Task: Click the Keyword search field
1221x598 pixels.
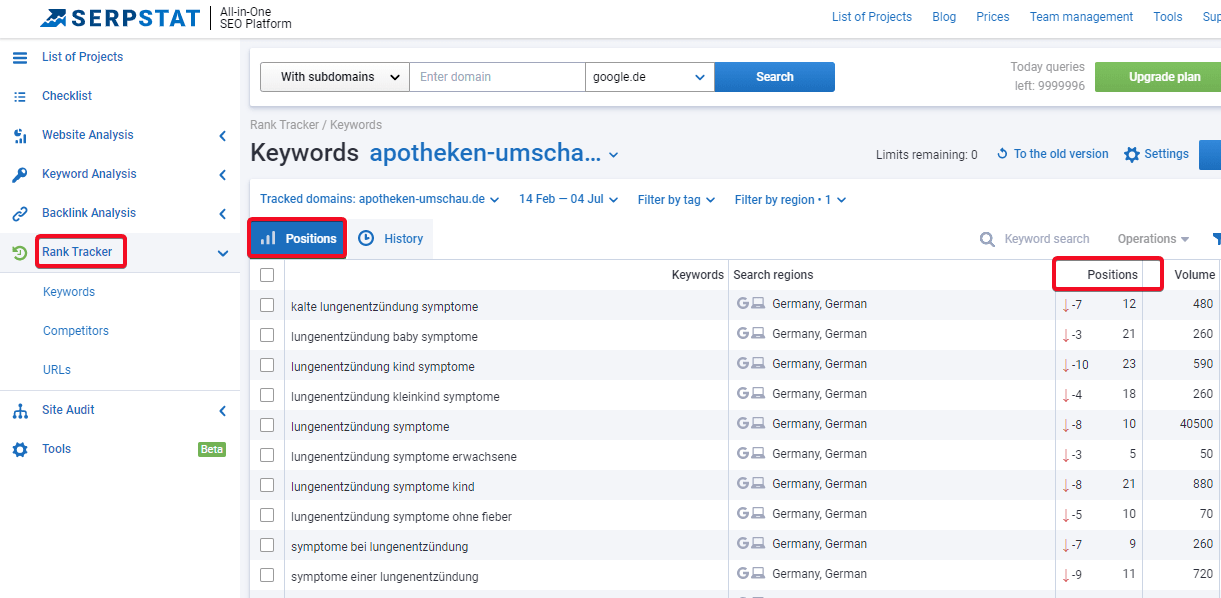Action: pos(1047,239)
